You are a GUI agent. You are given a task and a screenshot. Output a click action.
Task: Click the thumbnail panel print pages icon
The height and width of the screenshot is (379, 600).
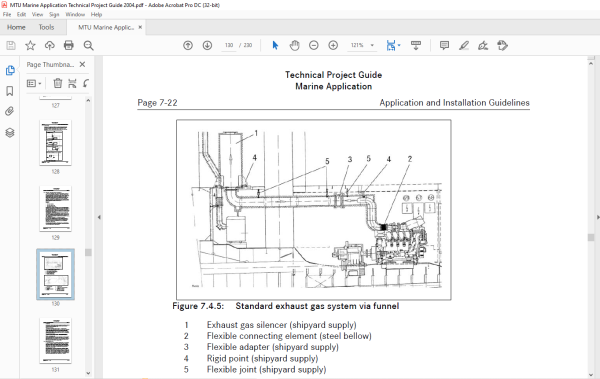pyautogui.click(x=72, y=83)
